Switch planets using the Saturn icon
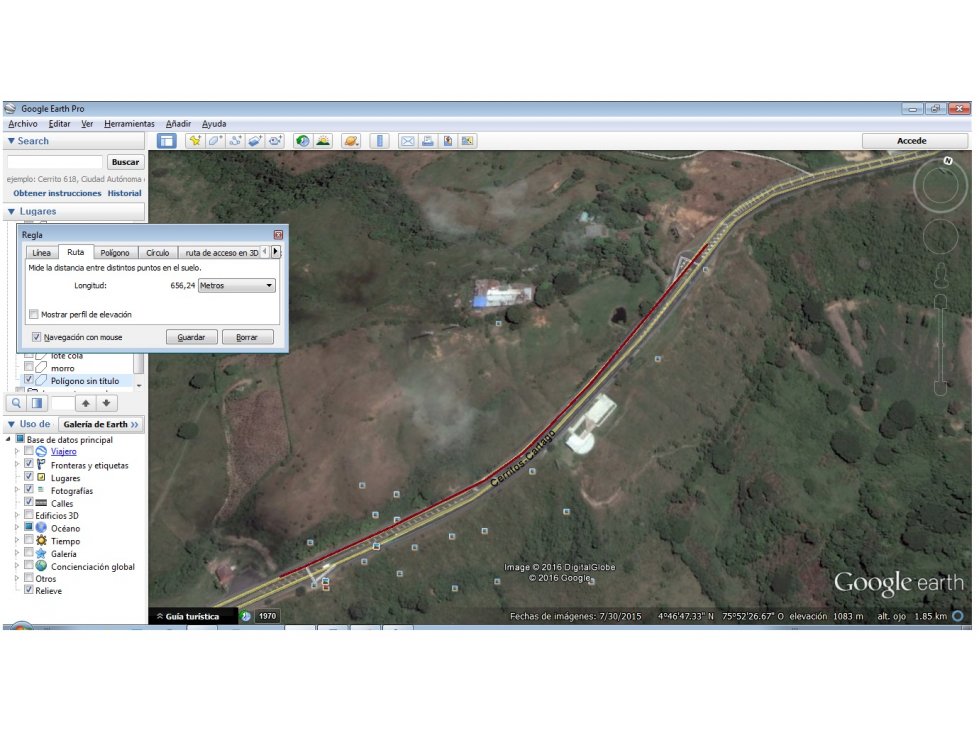Image resolution: width=979 pixels, height=734 pixels. click(x=351, y=141)
